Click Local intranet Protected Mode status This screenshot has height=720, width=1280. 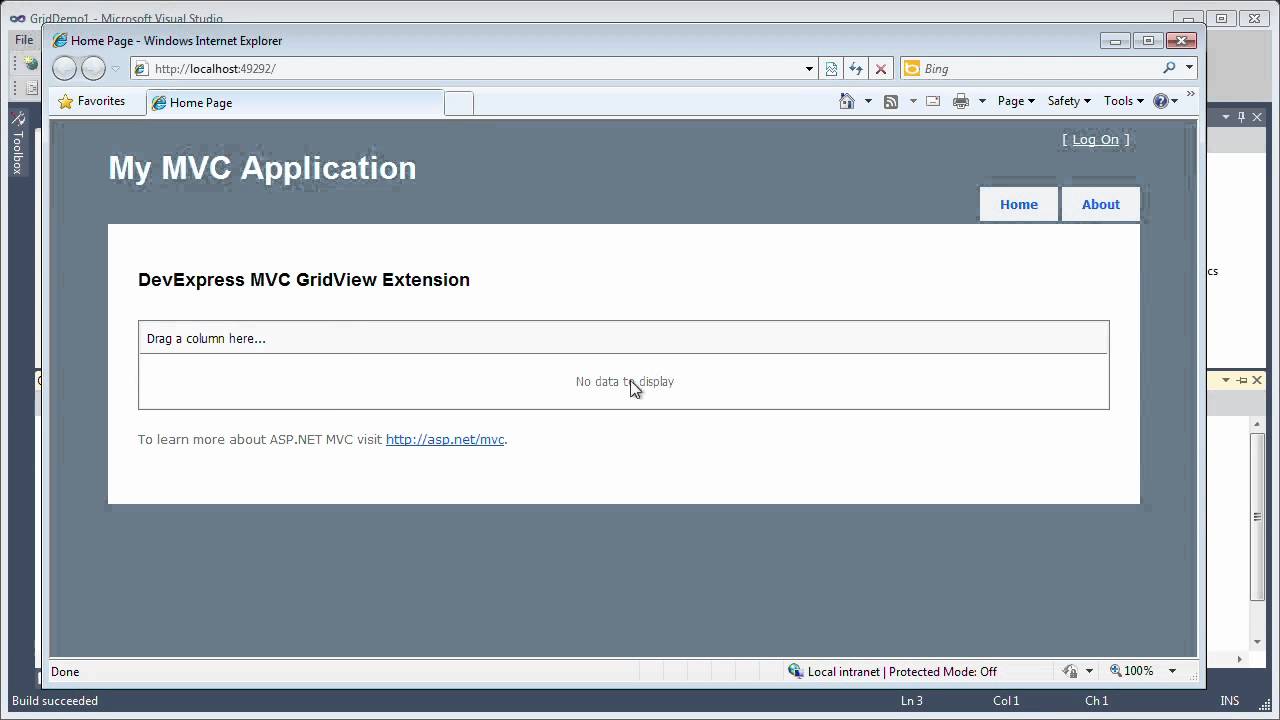tap(902, 671)
